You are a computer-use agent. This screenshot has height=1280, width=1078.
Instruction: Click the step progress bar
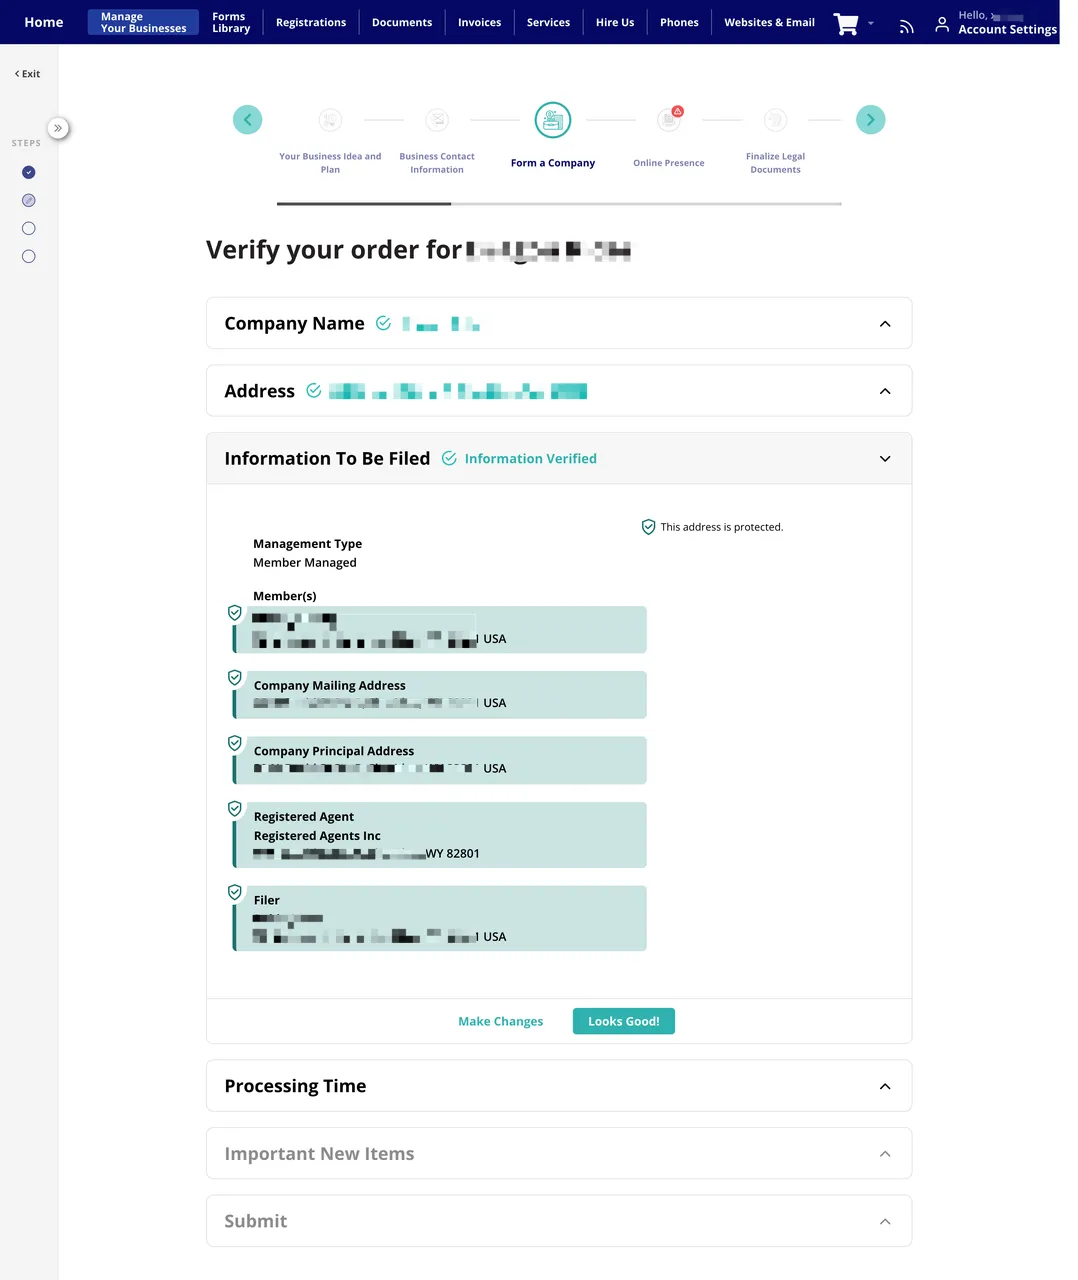[x=559, y=204]
